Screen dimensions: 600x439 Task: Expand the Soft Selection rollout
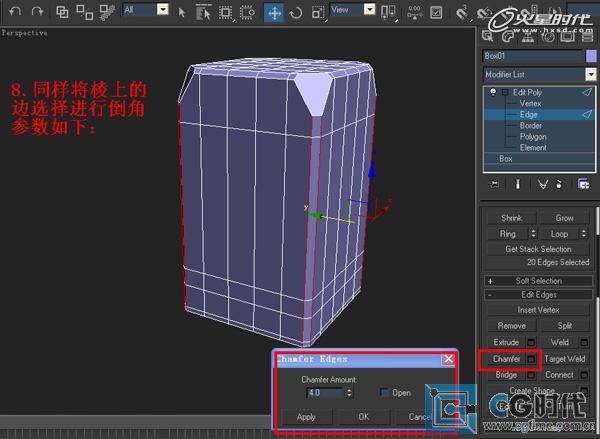(538, 281)
